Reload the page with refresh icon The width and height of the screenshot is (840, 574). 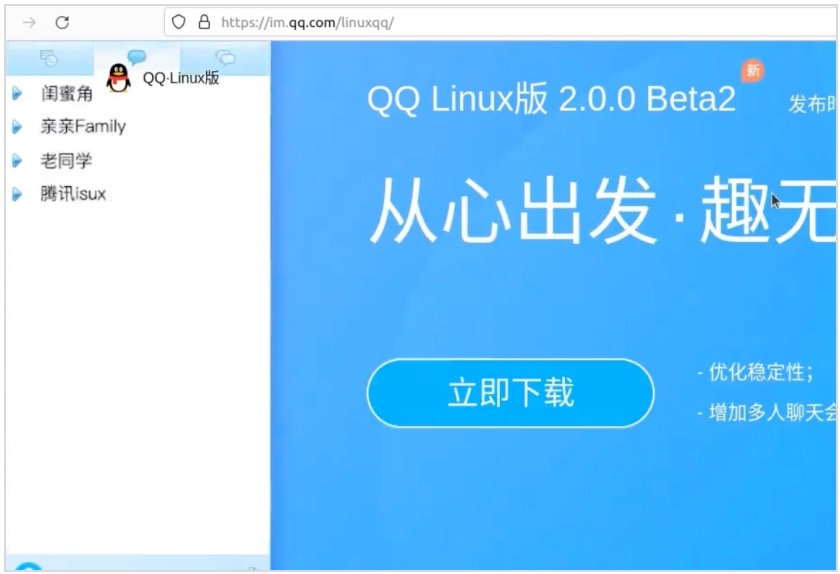[x=62, y=22]
